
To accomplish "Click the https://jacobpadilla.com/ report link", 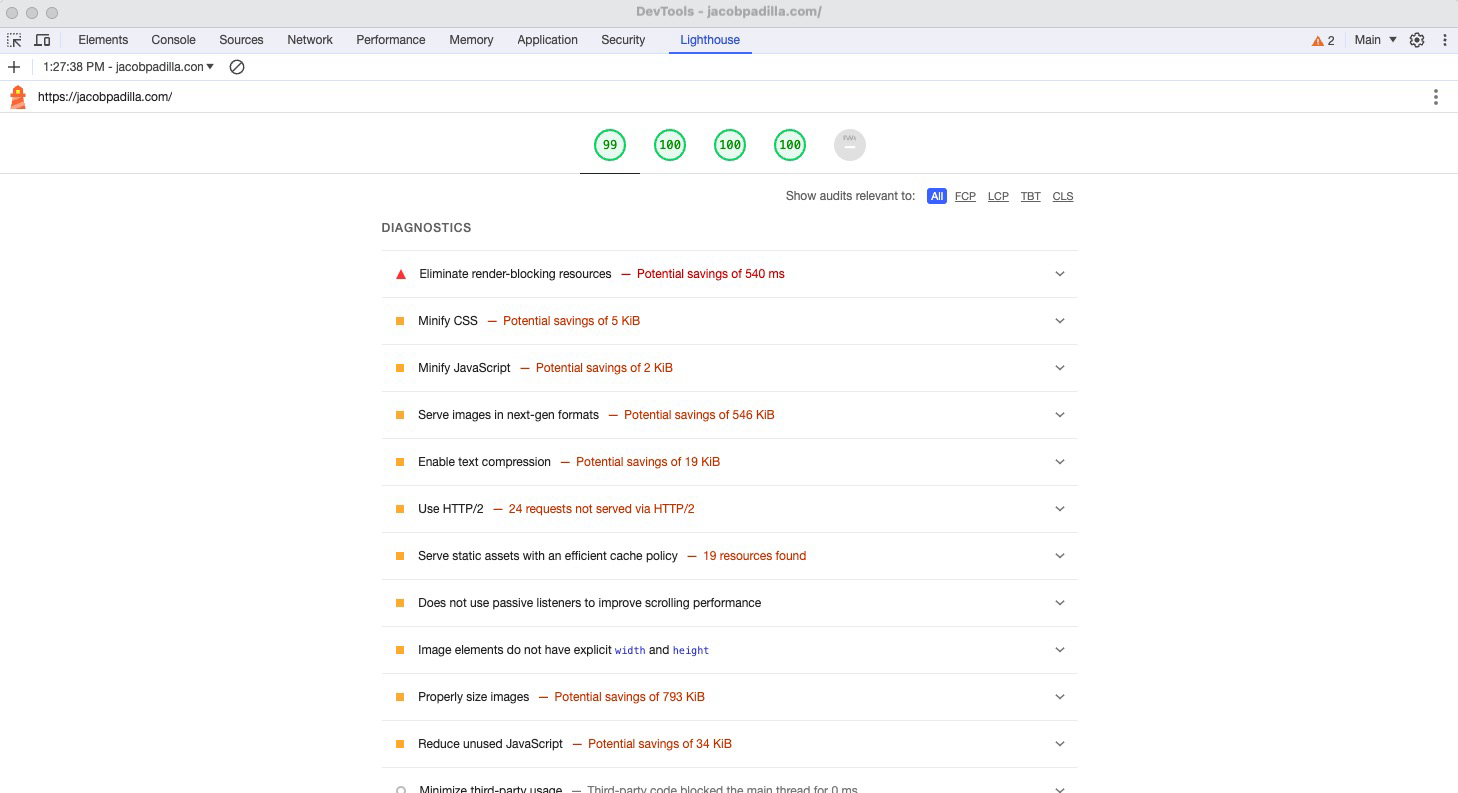I will pos(104,97).
